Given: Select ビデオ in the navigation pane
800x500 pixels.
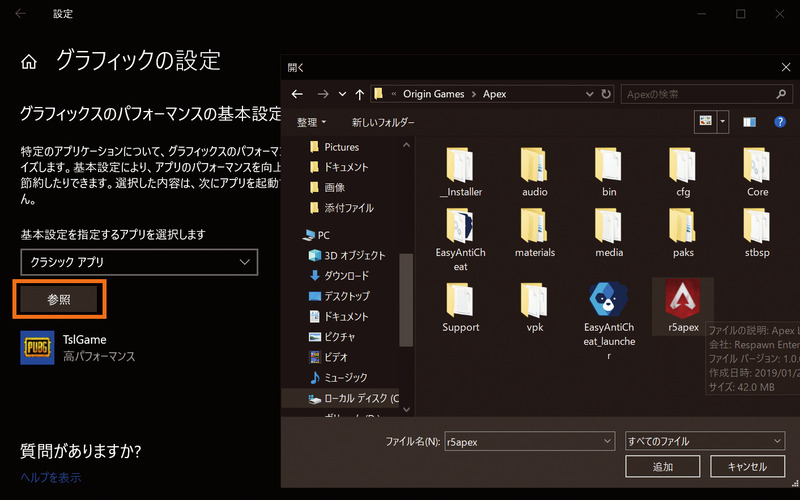Looking at the screenshot, I should tap(328, 357).
